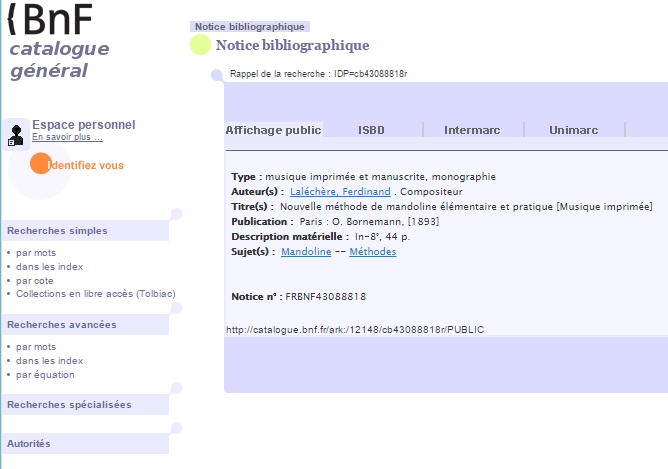The height and width of the screenshot is (469, 668).
Task: Switch to the ISBD tab
Action: click(371, 130)
